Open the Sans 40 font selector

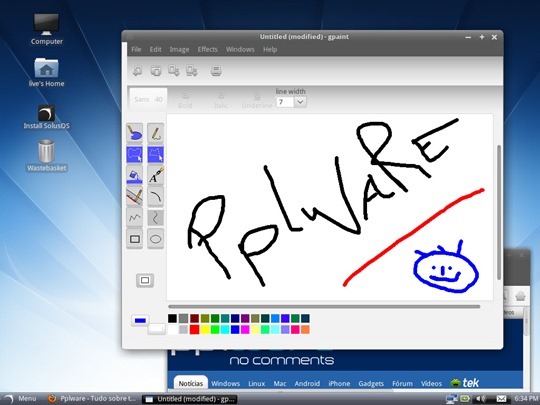(148, 99)
